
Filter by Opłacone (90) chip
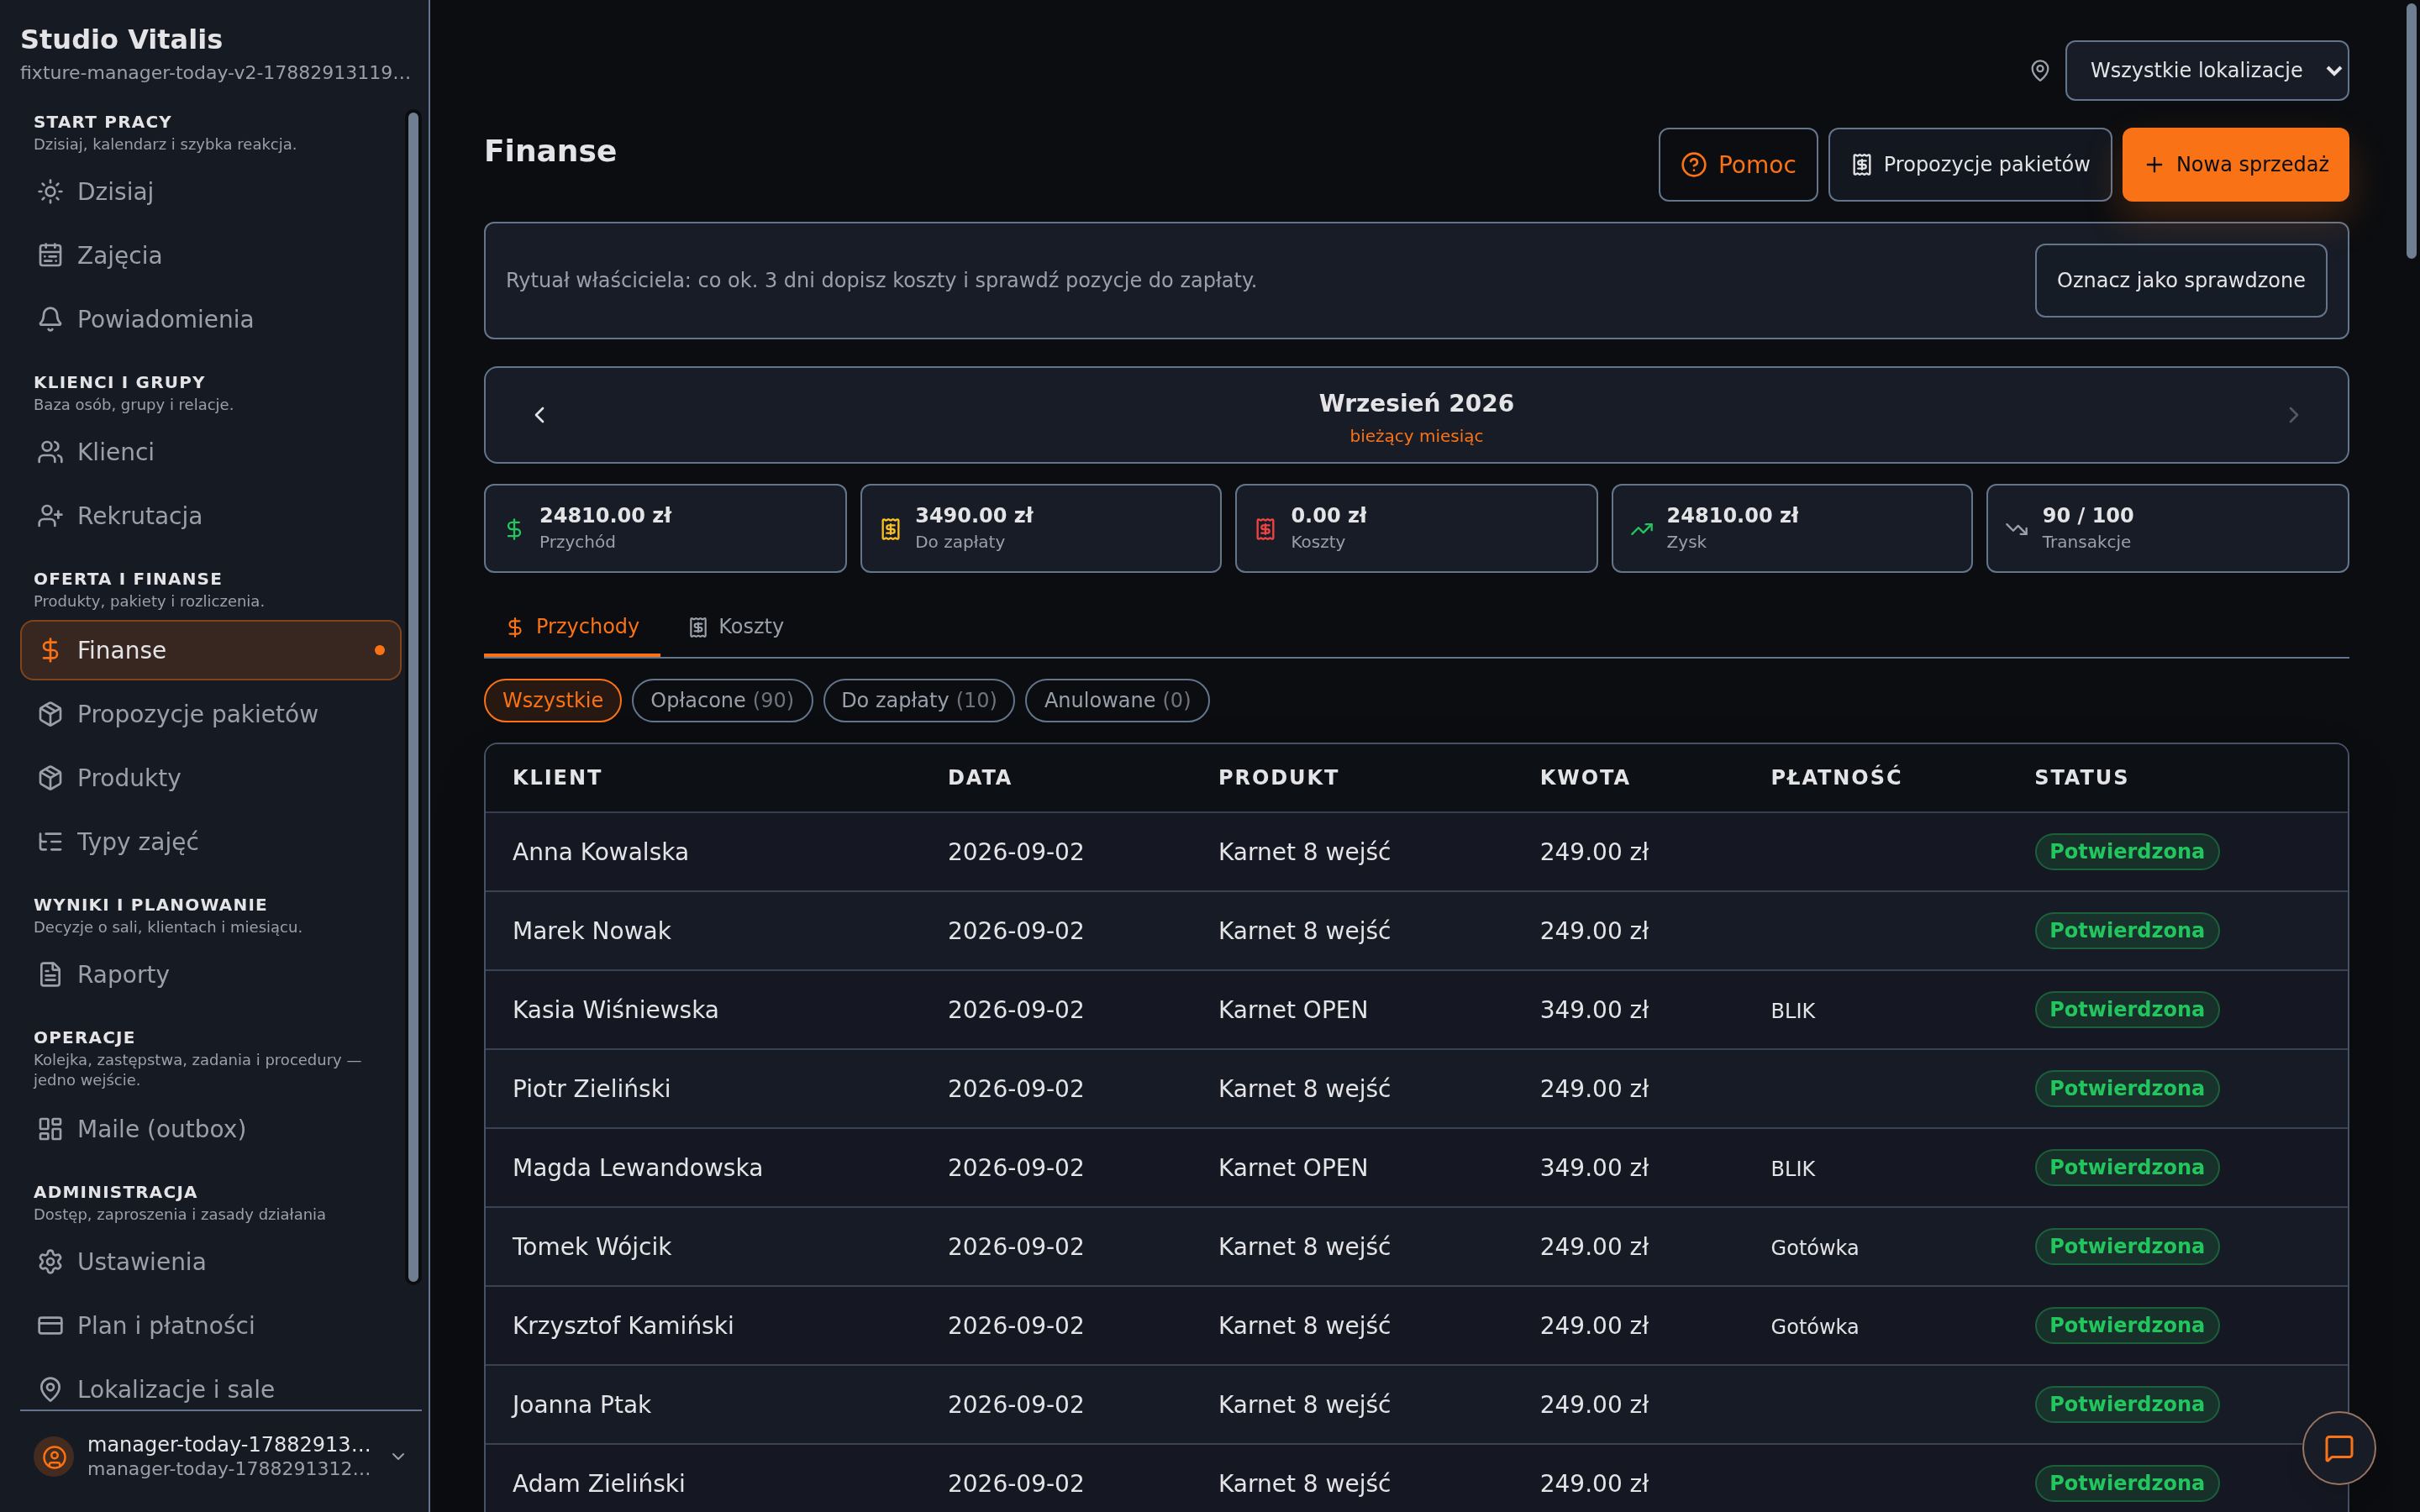tap(722, 700)
